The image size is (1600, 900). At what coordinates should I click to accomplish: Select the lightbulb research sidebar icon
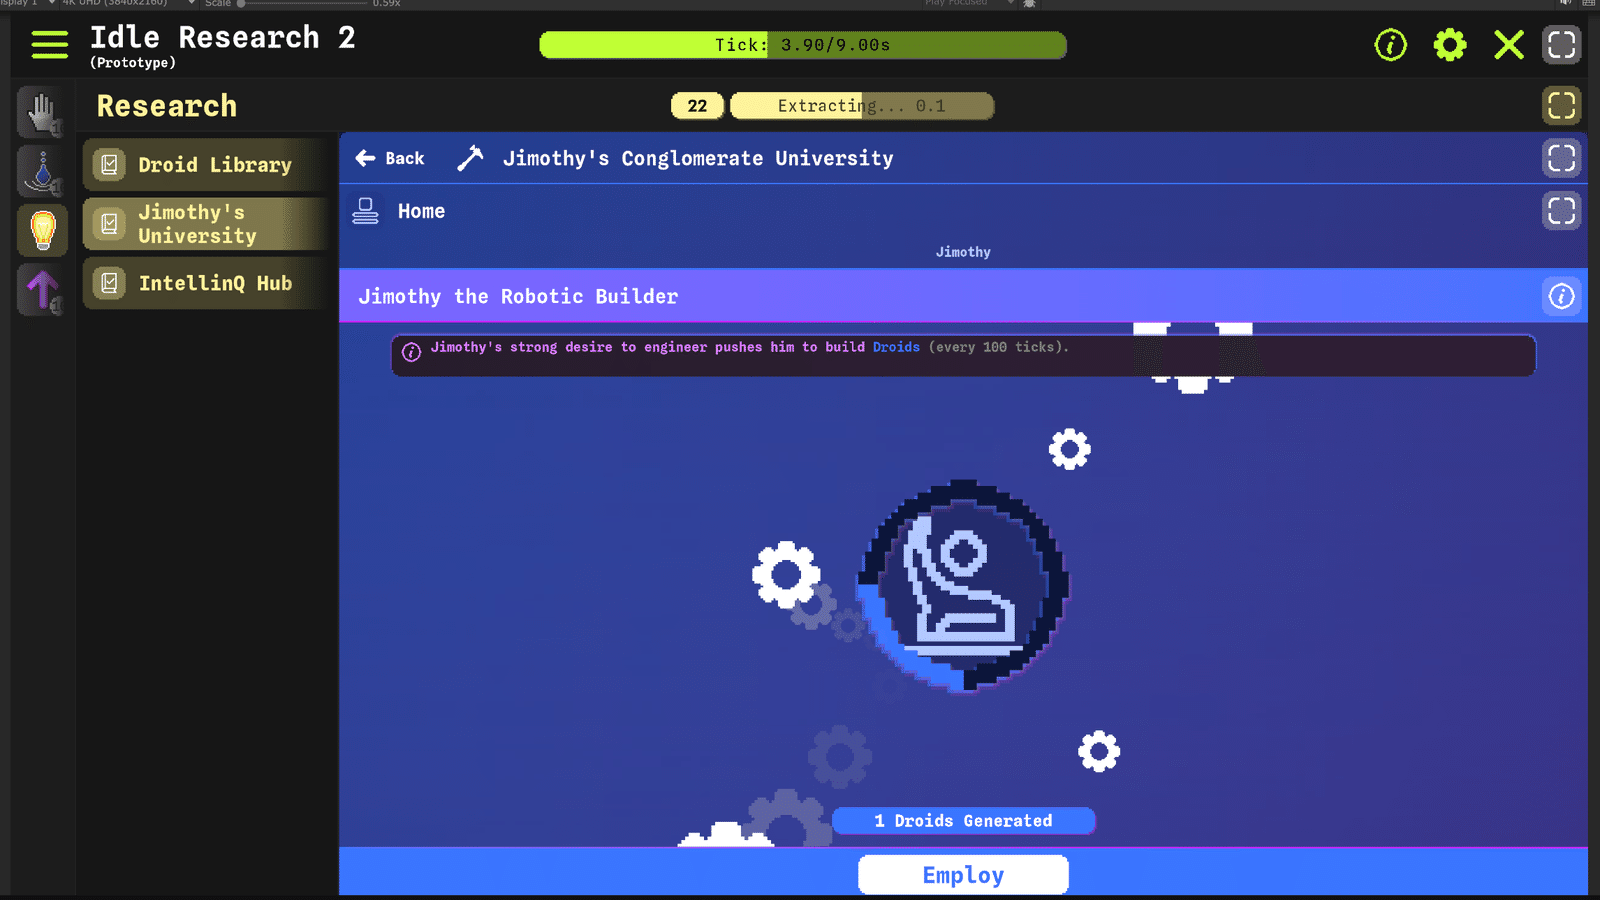[x=42, y=230]
